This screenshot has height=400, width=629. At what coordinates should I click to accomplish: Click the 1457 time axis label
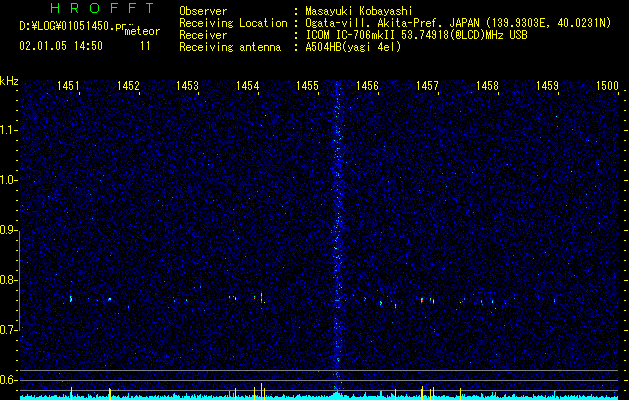point(427,85)
